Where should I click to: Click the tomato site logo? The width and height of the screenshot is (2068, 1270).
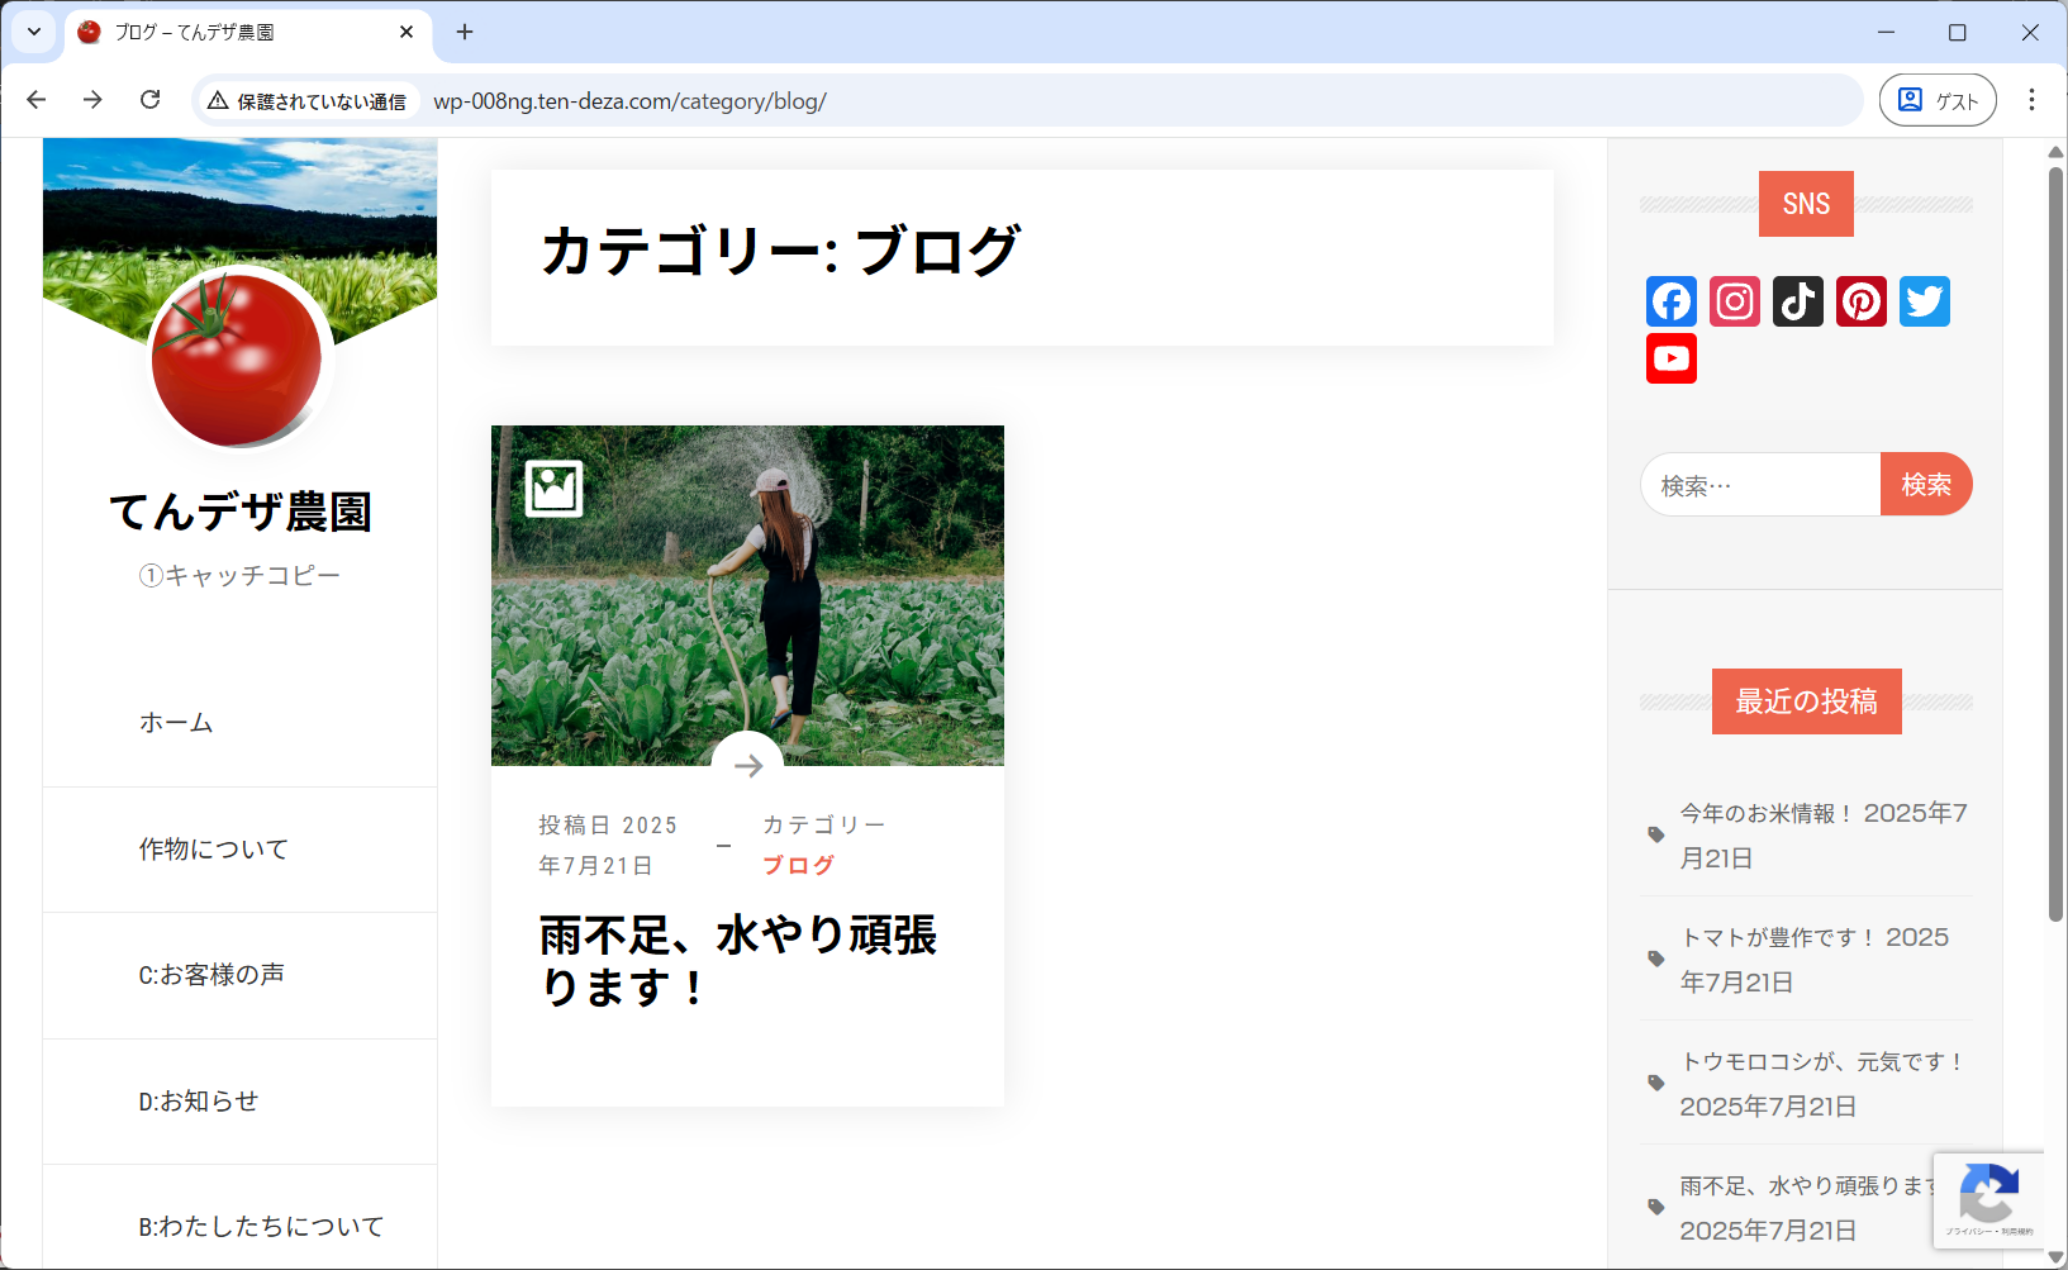237,360
